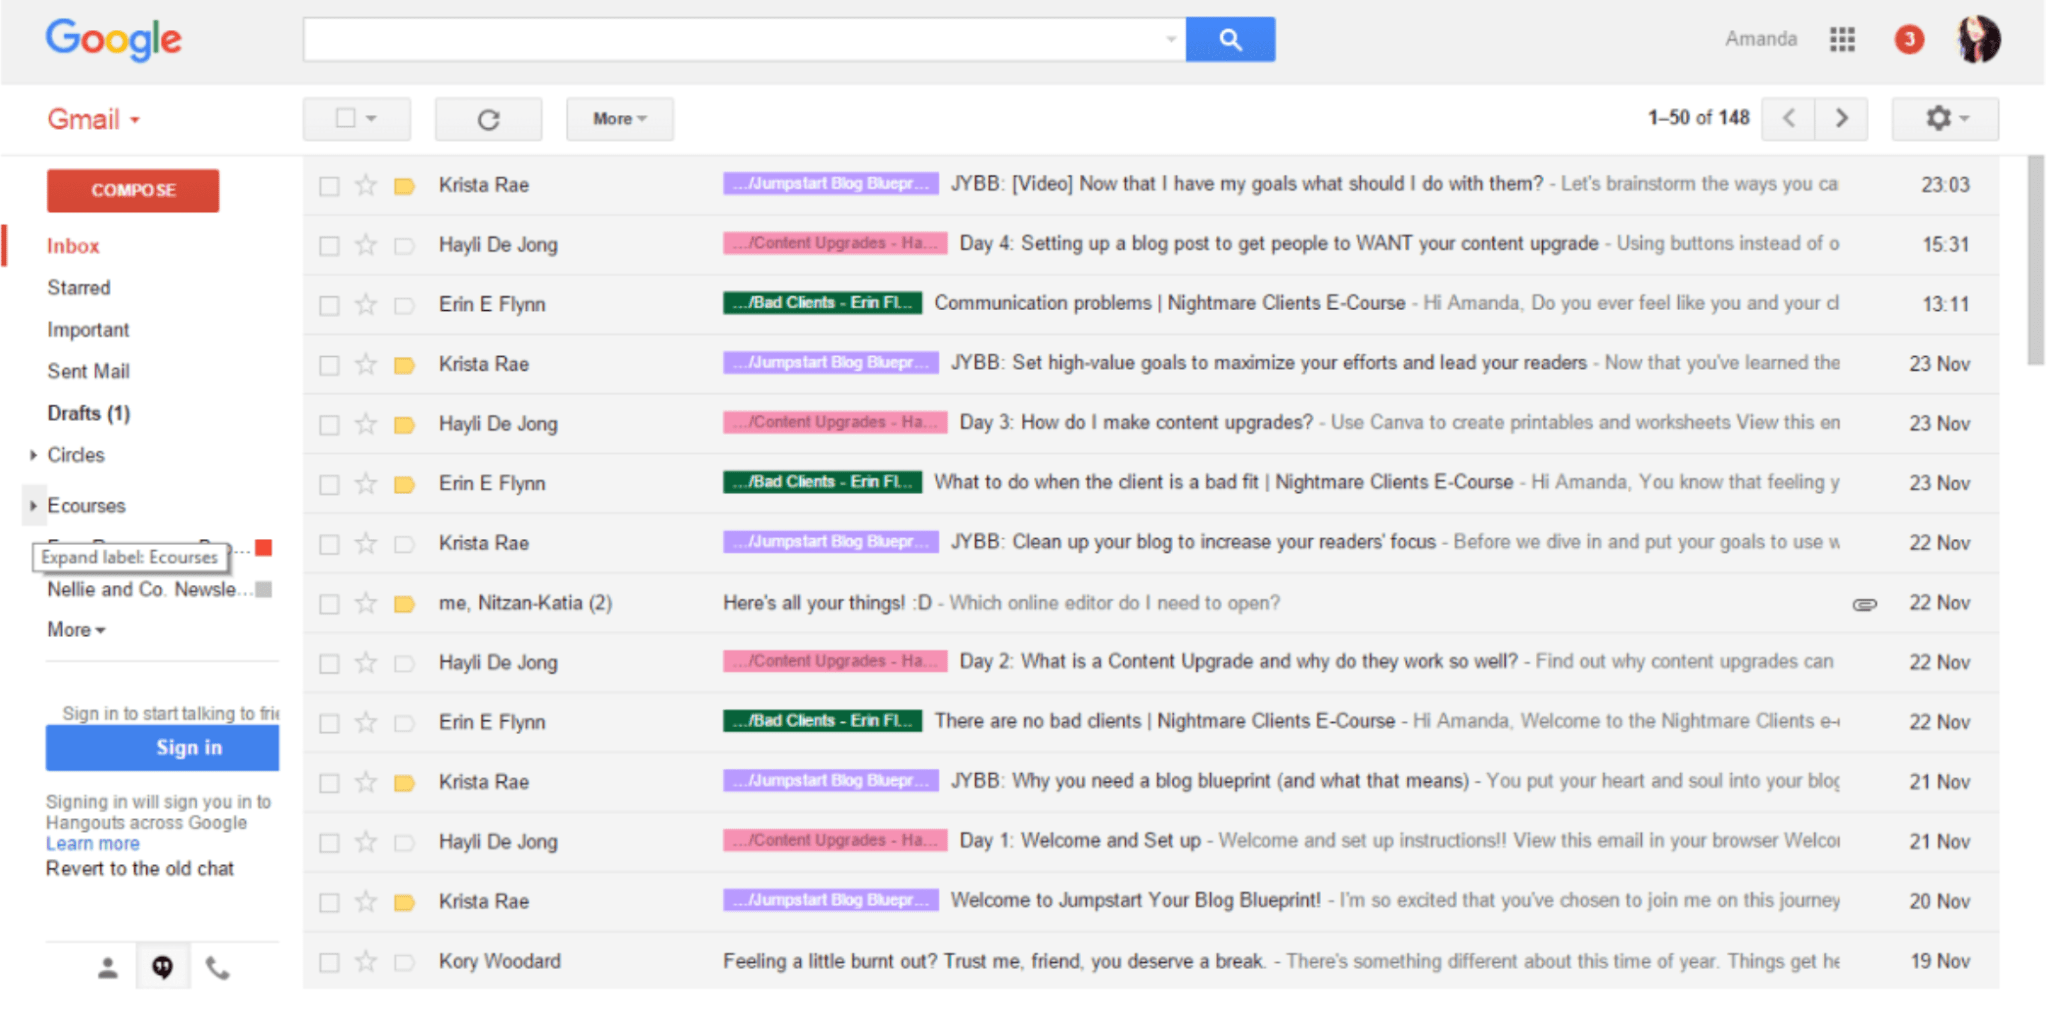Open the account profile picture
The height and width of the screenshot is (1026, 2050).
tap(1978, 40)
